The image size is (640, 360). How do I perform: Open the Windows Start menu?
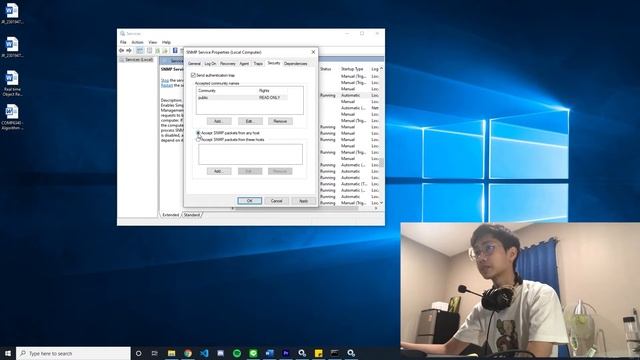tap(8, 353)
